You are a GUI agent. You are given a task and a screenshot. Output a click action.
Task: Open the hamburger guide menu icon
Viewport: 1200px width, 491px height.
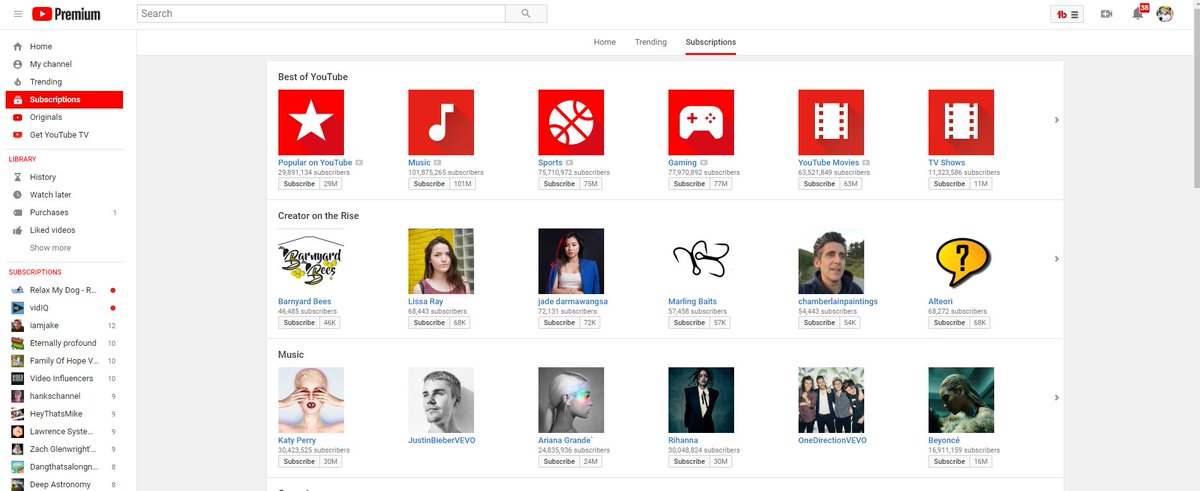18,14
